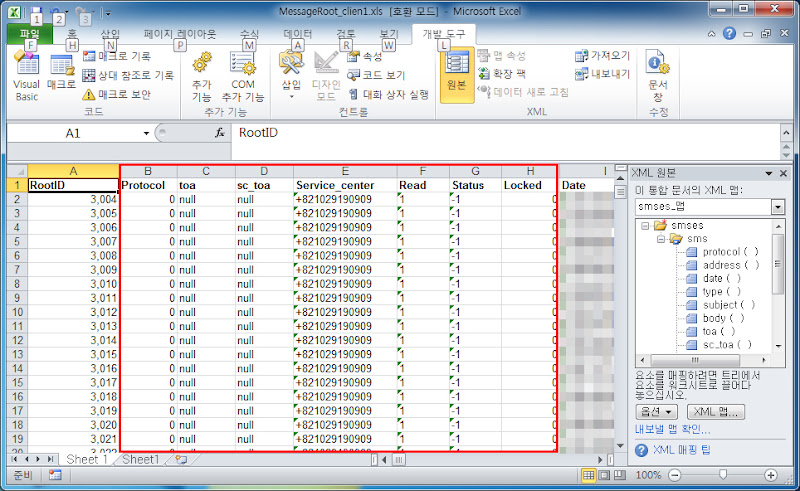The width and height of the screenshot is (800, 491).
Task: Select the sc_toa element in XML tree
Action: [x=718, y=345]
